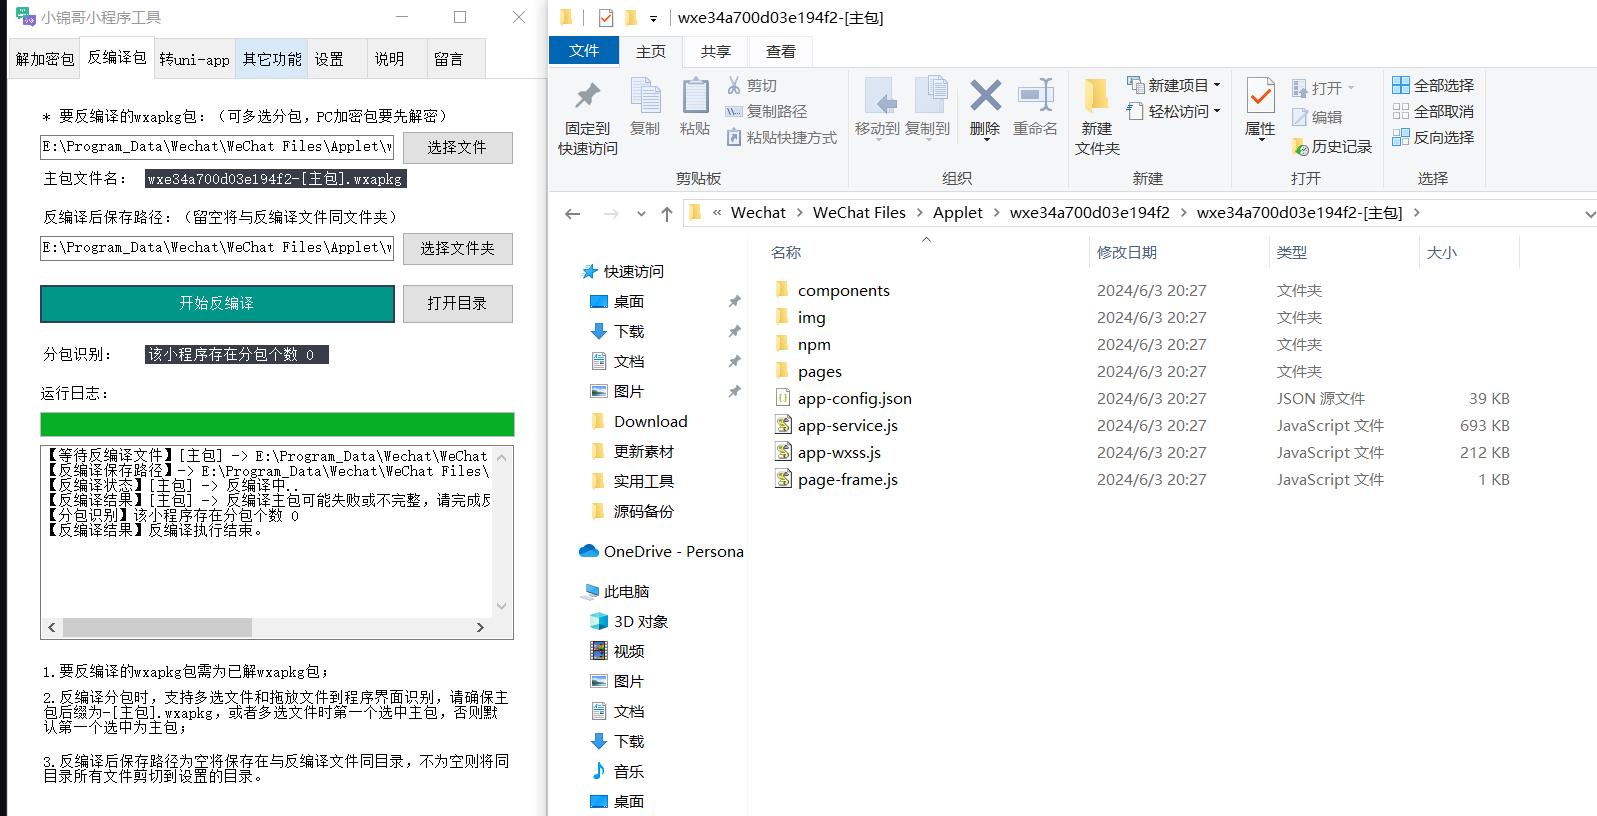Pin folder to Quick access in ribbon
The image size is (1597, 816).
click(x=587, y=117)
